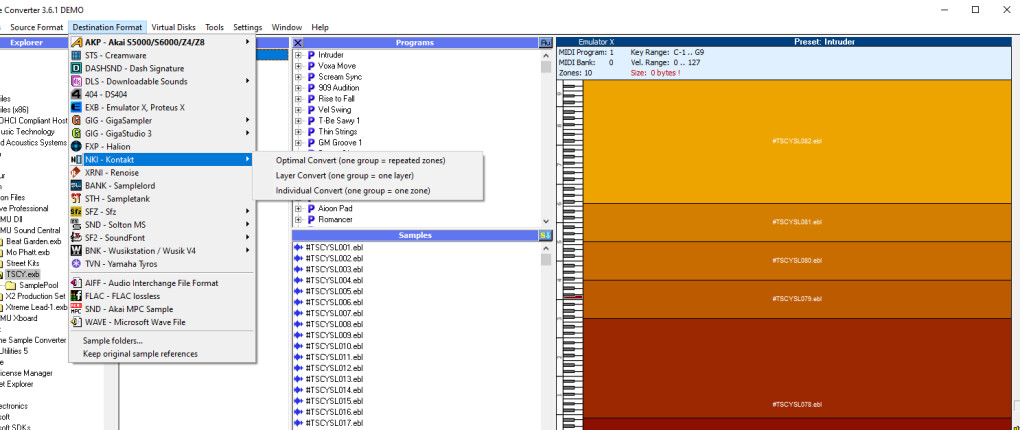Toggle Keep original sample references
The image size is (1020, 430).
pos(140,354)
